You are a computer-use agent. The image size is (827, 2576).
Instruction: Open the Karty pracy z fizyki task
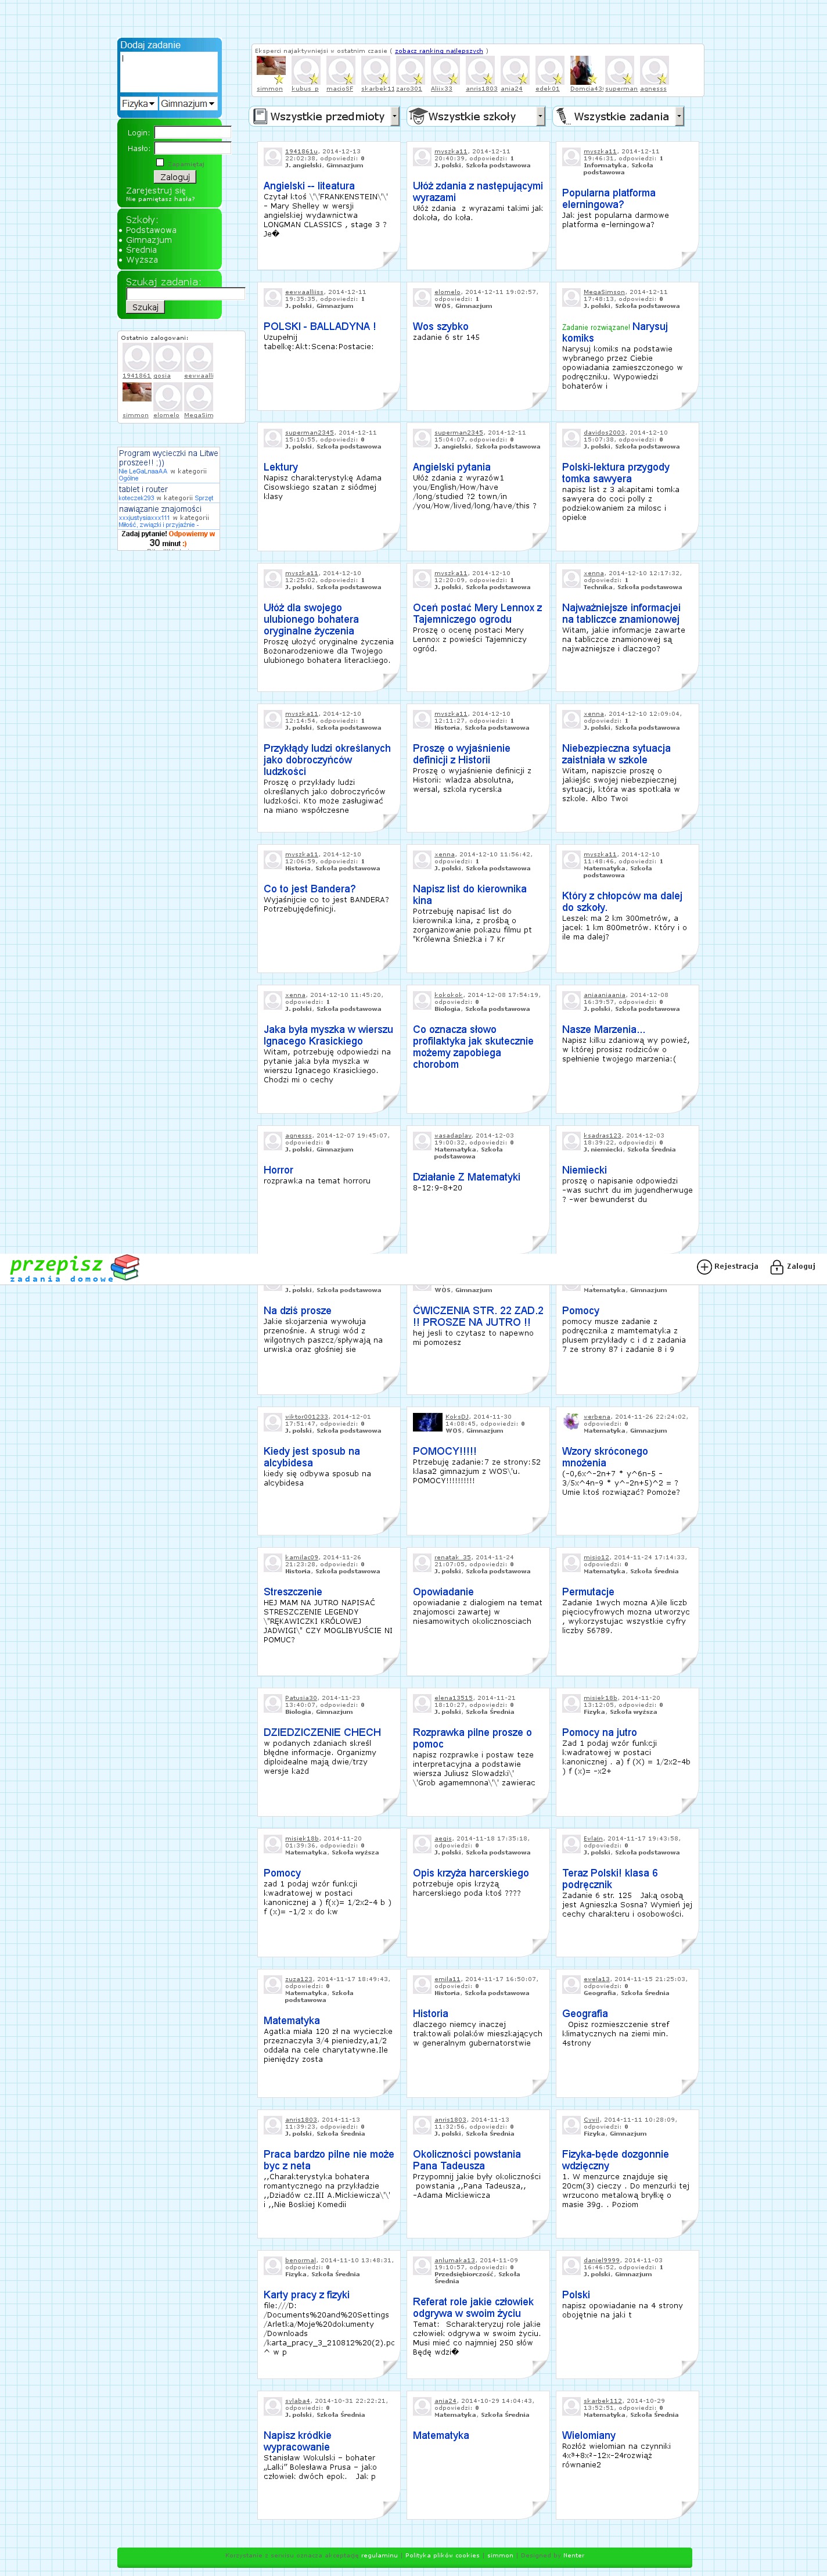[306, 2295]
